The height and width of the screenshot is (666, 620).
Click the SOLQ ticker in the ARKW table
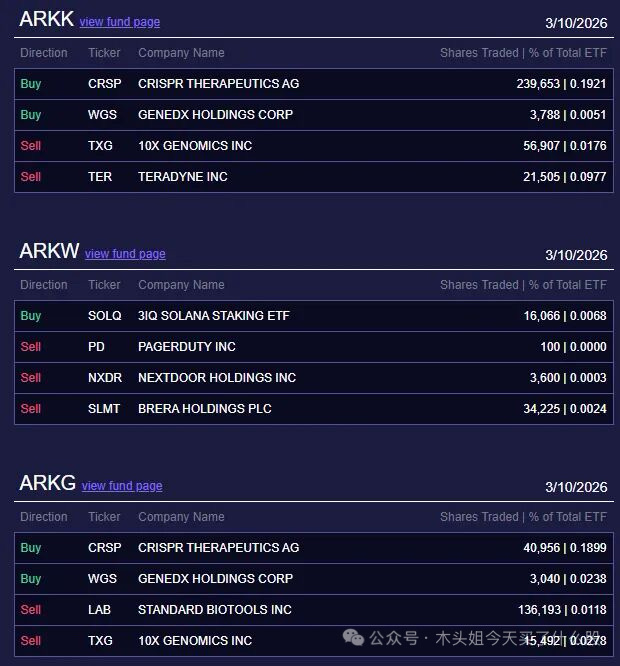(x=105, y=316)
